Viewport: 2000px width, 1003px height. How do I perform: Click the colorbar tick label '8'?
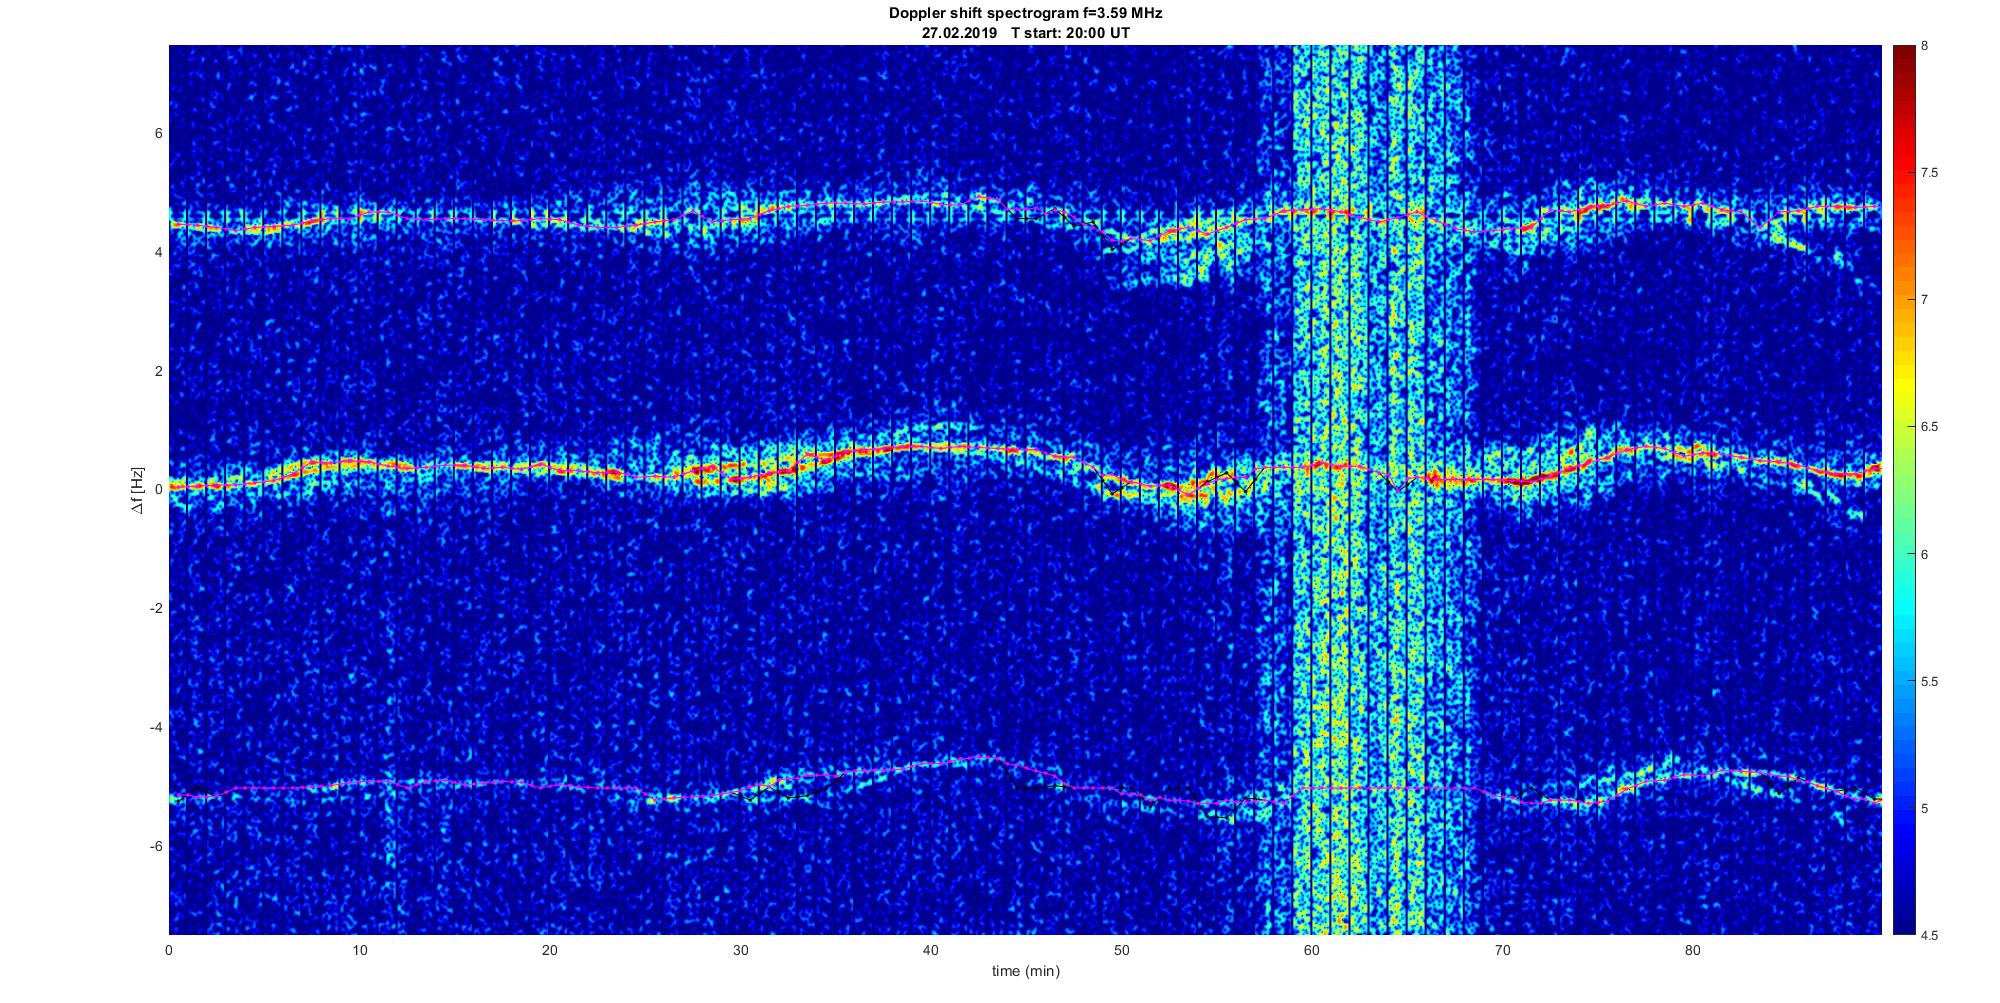coord(1924,46)
